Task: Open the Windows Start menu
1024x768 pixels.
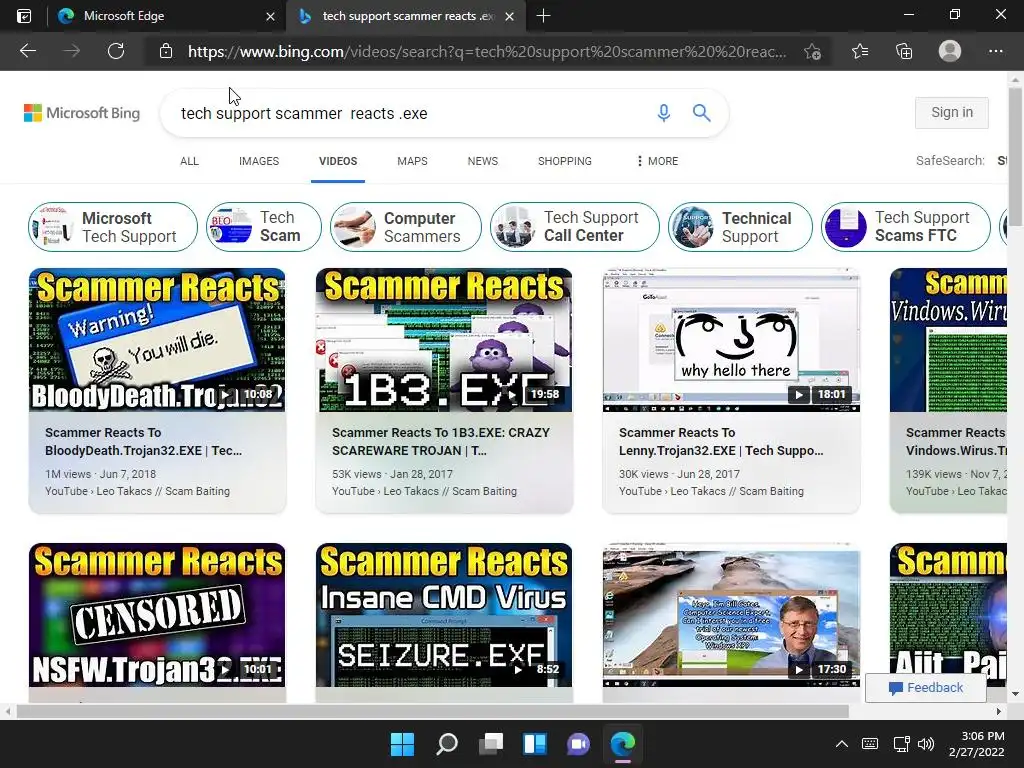Action: [402, 744]
